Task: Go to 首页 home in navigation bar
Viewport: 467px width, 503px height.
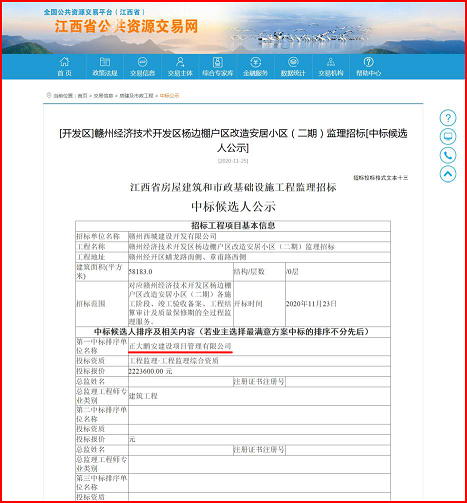Action: 65,67
